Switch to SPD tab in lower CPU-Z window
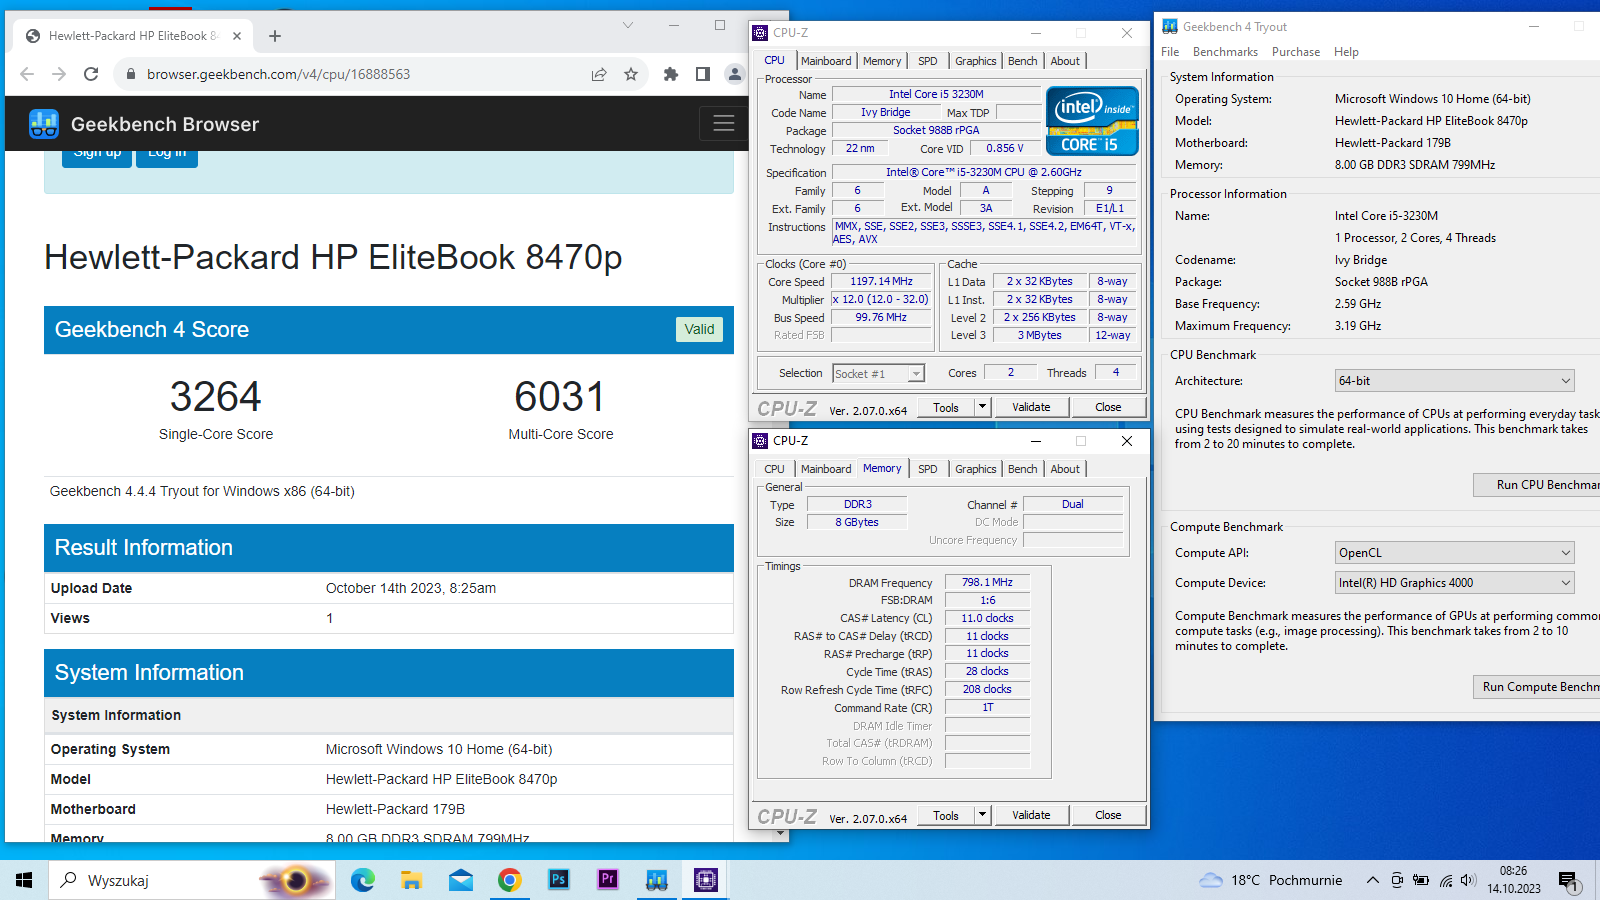The image size is (1600, 900). pos(928,469)
